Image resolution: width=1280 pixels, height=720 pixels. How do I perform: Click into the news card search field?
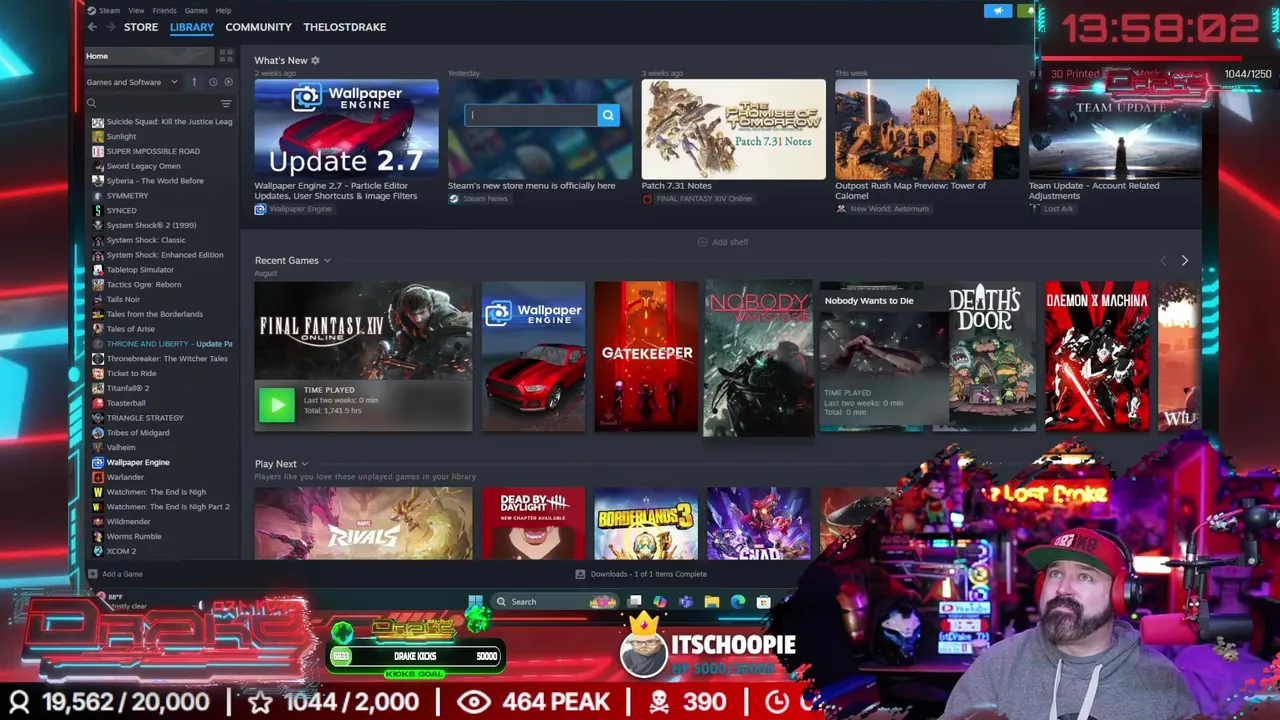(532, 115)
